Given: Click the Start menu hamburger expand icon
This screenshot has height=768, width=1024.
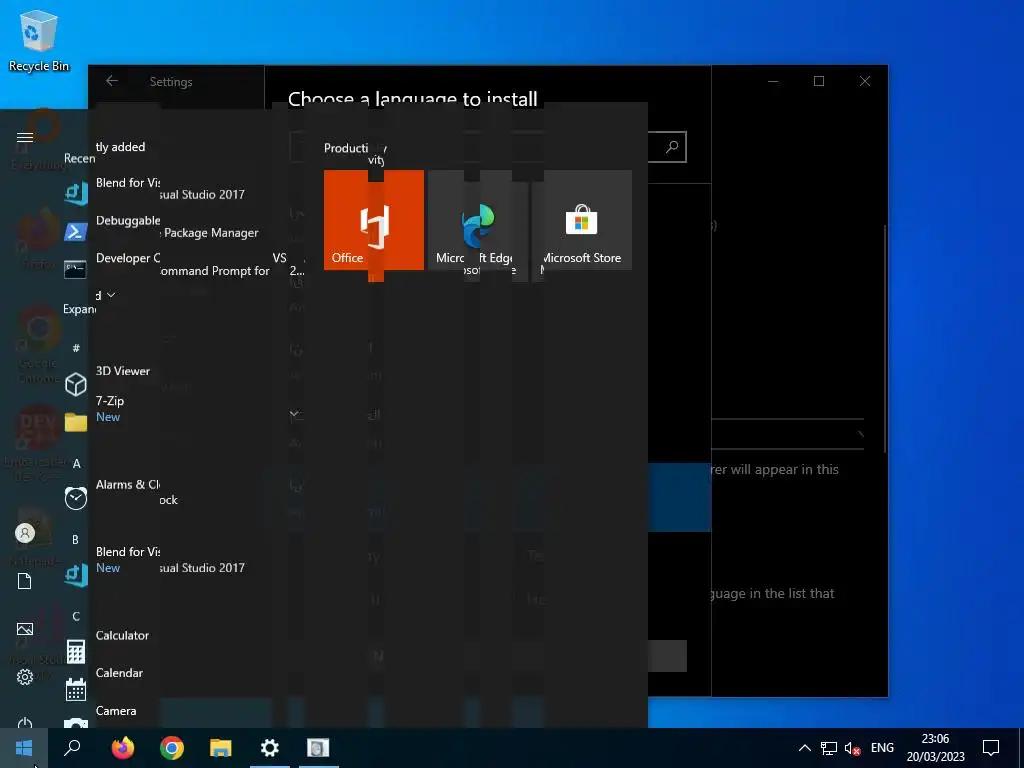Looking at the screenshot, I should pyautogui.click(x=25, y=137).
